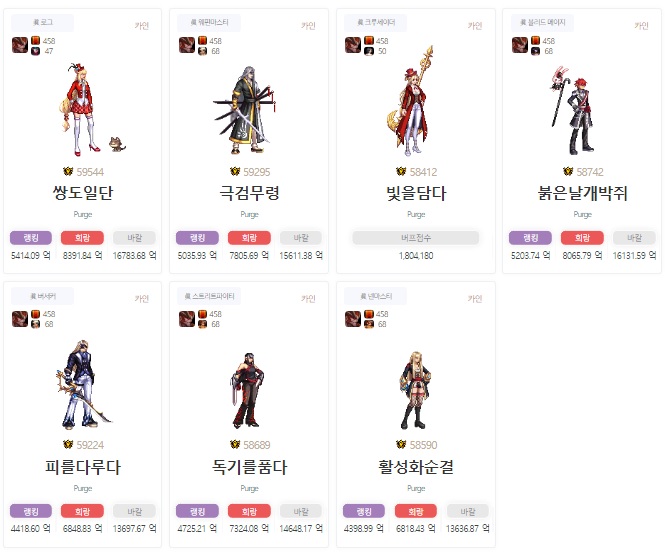Click the Purge guild name under 독기를품다
Image resolution: width=665 pixels, height=552 pixels.
pos(249,488)
